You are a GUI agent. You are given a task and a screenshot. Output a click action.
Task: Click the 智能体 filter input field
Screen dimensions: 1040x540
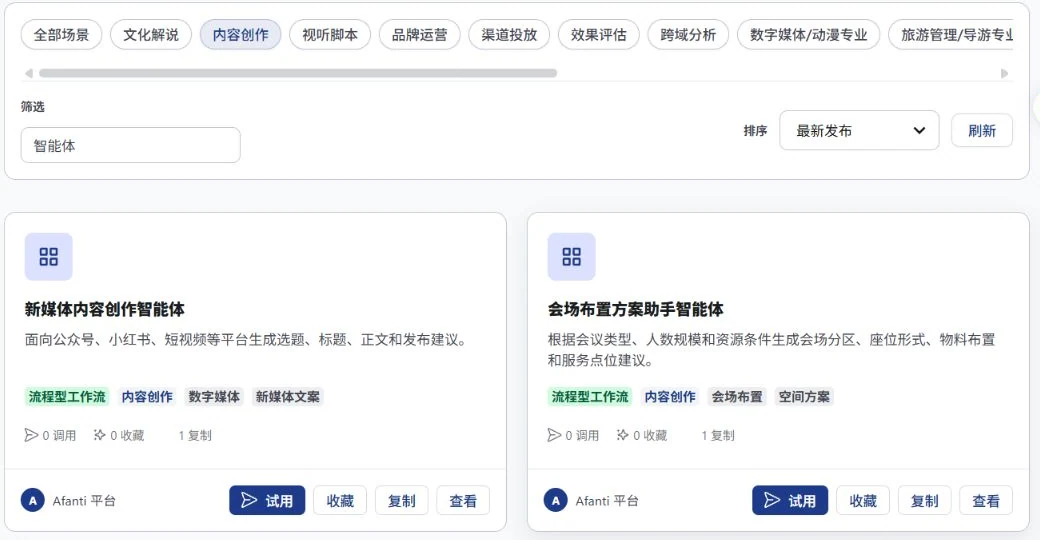tap(131, 145)
